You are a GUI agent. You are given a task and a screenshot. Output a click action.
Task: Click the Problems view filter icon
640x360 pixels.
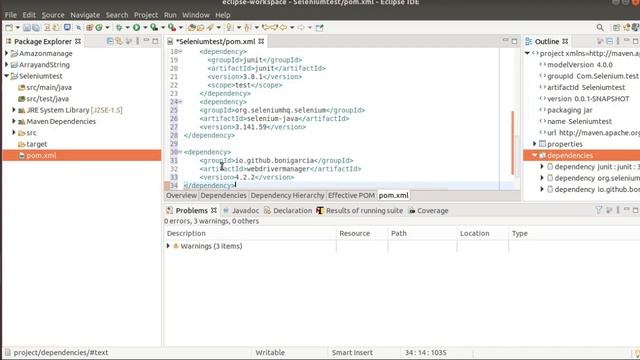pyautogui.click(x=598, y=210)
